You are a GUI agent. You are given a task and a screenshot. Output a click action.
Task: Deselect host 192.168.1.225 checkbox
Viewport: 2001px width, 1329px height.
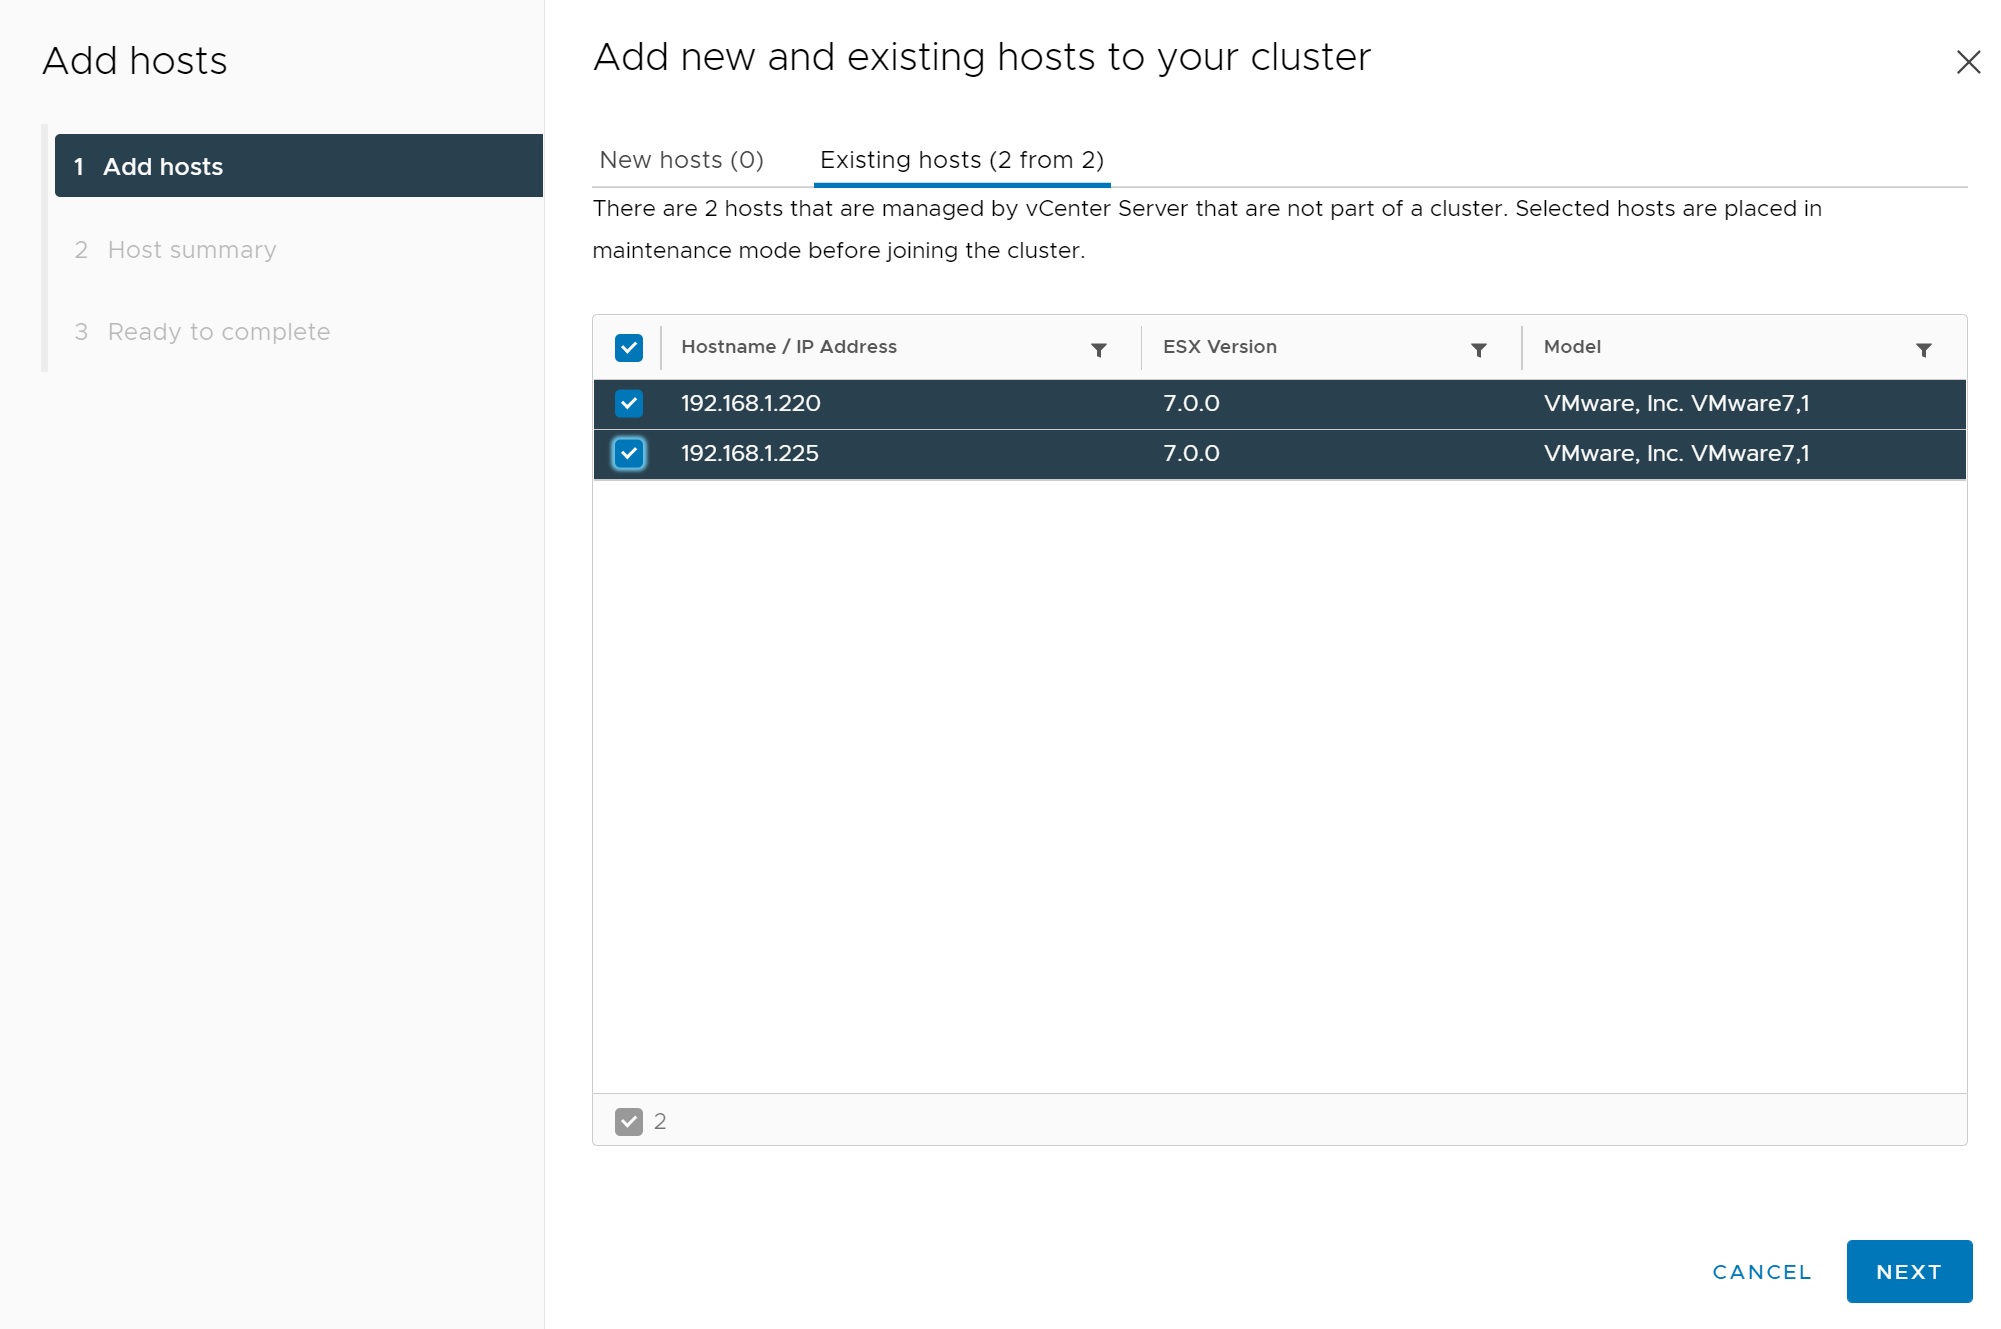[629, 454]
